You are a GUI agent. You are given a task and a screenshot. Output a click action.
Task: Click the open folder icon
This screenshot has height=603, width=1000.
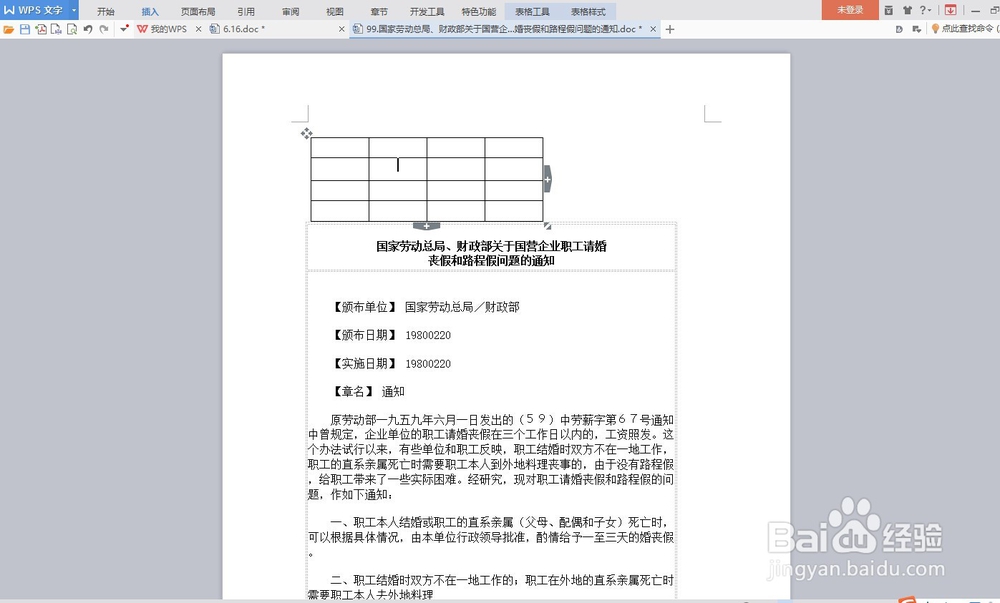pos(9,29)
